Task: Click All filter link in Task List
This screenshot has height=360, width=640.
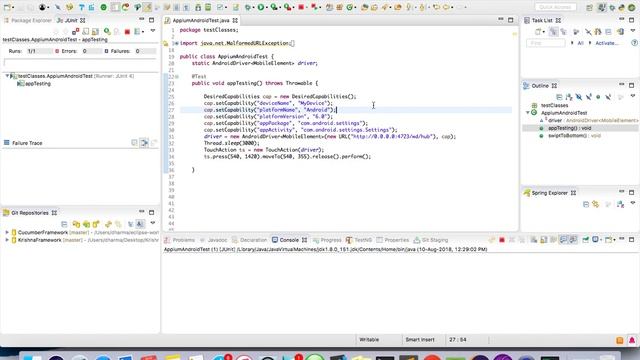Action: point(580,43)
